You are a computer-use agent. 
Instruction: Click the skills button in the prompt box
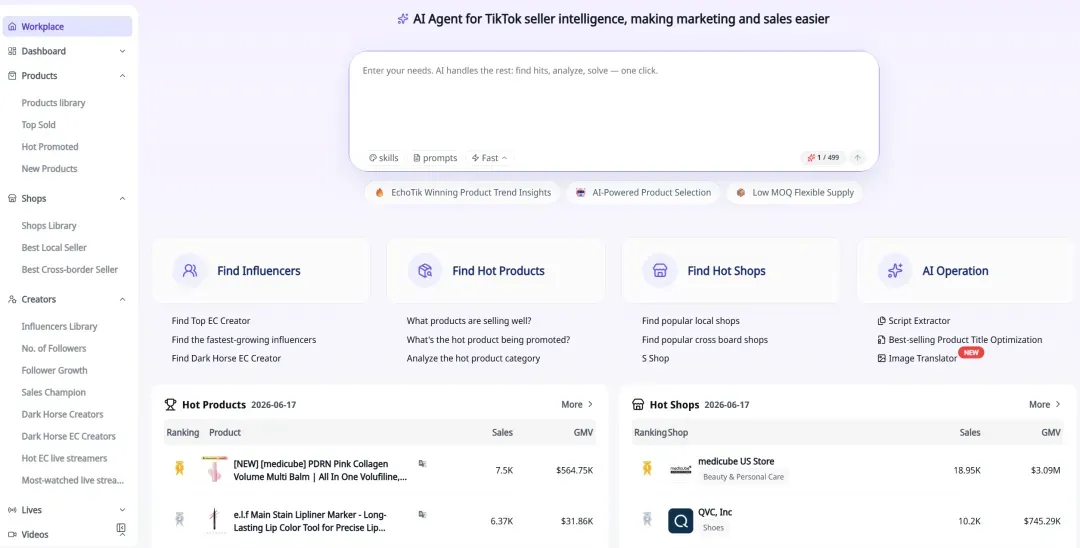(384, 158)
